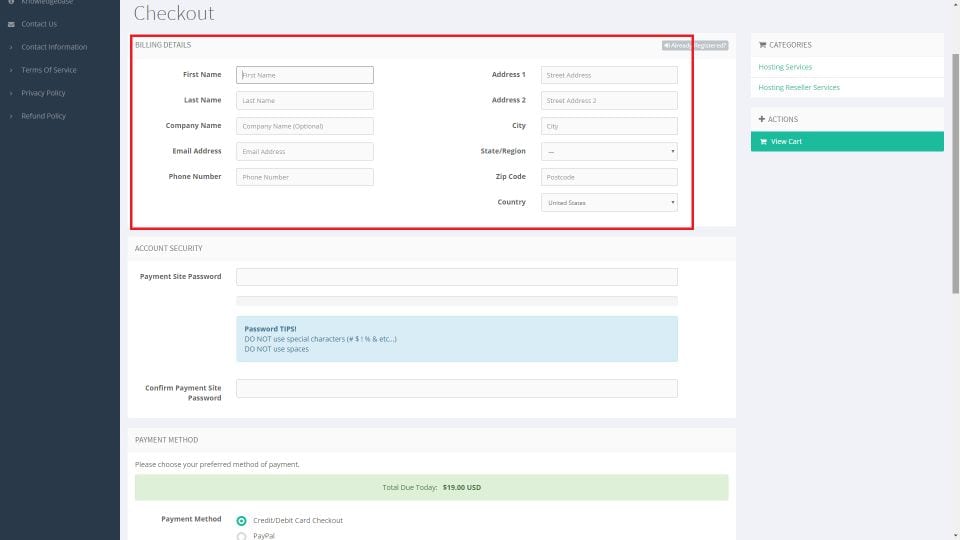
Task: Click the plus icon beside Actions
Action: tap(762, 119)
